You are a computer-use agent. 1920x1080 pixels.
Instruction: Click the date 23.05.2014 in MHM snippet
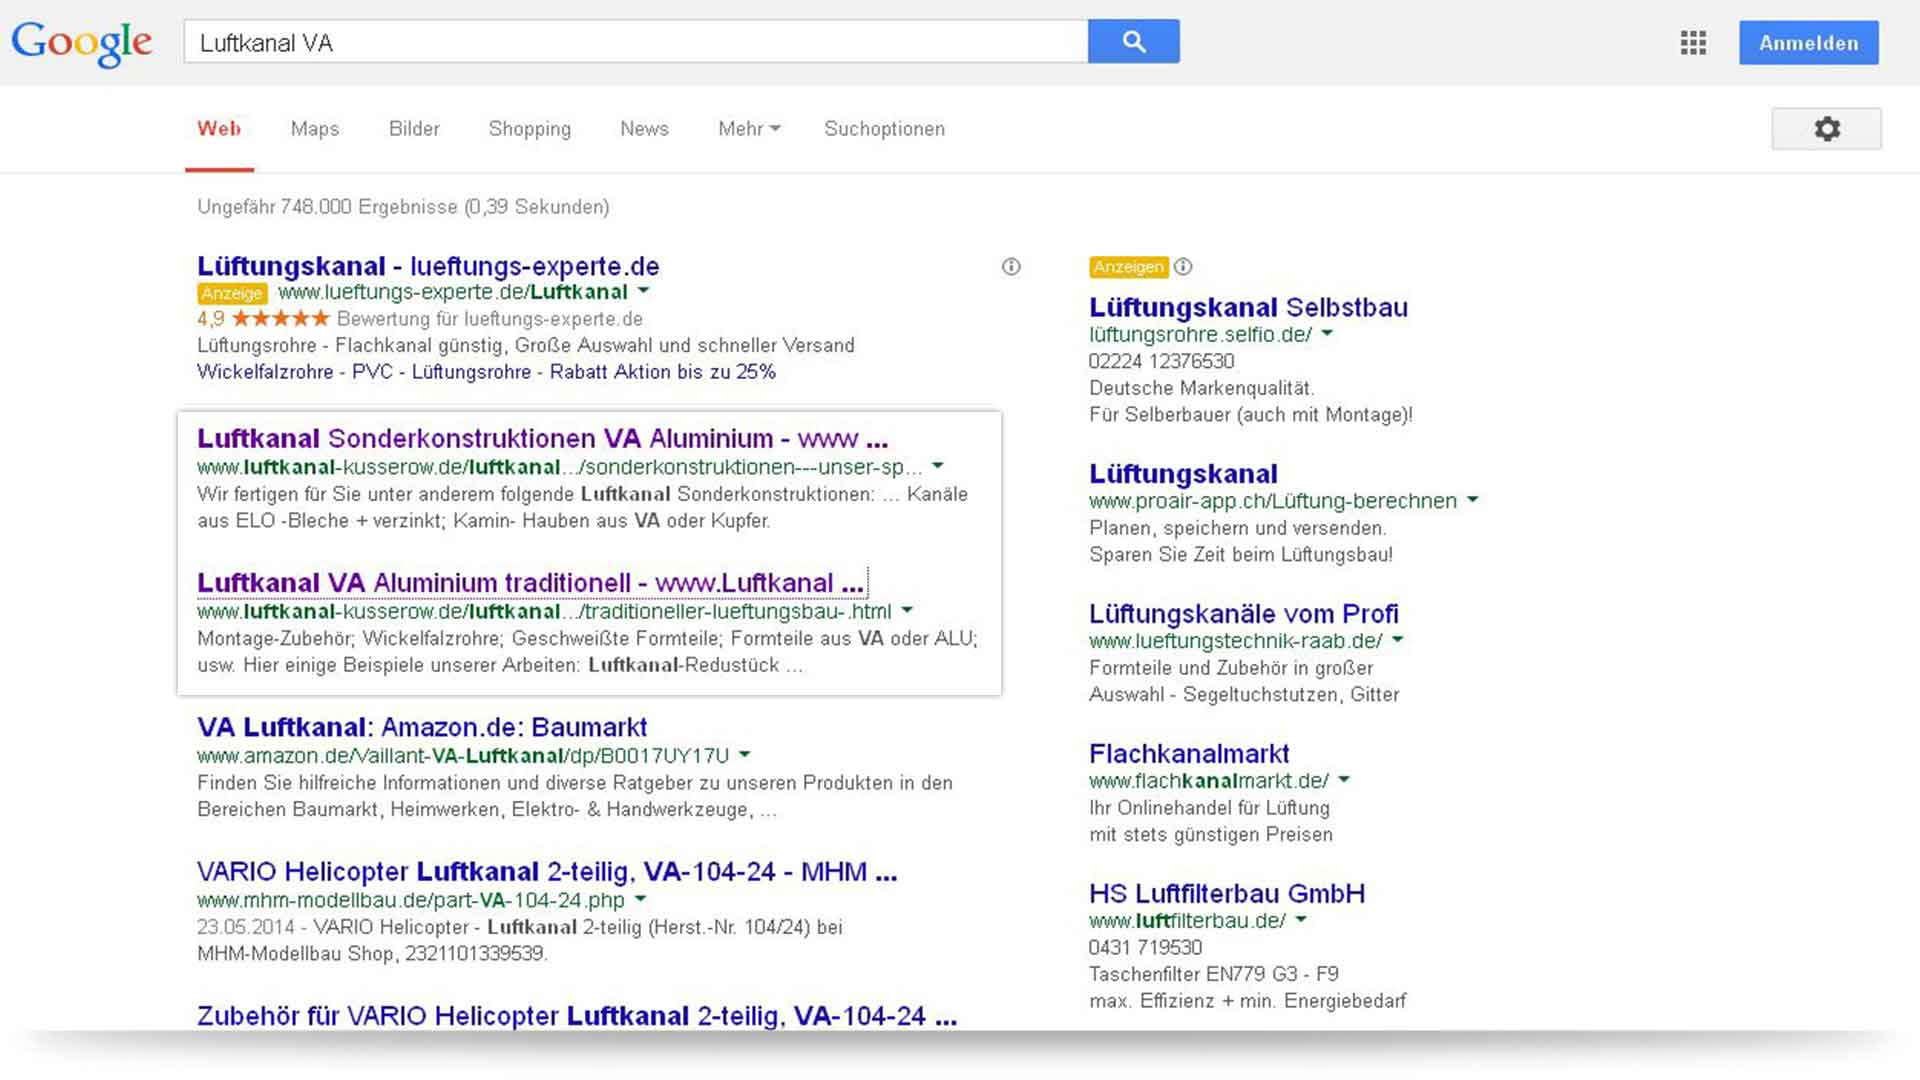click(x=245, y=927)
